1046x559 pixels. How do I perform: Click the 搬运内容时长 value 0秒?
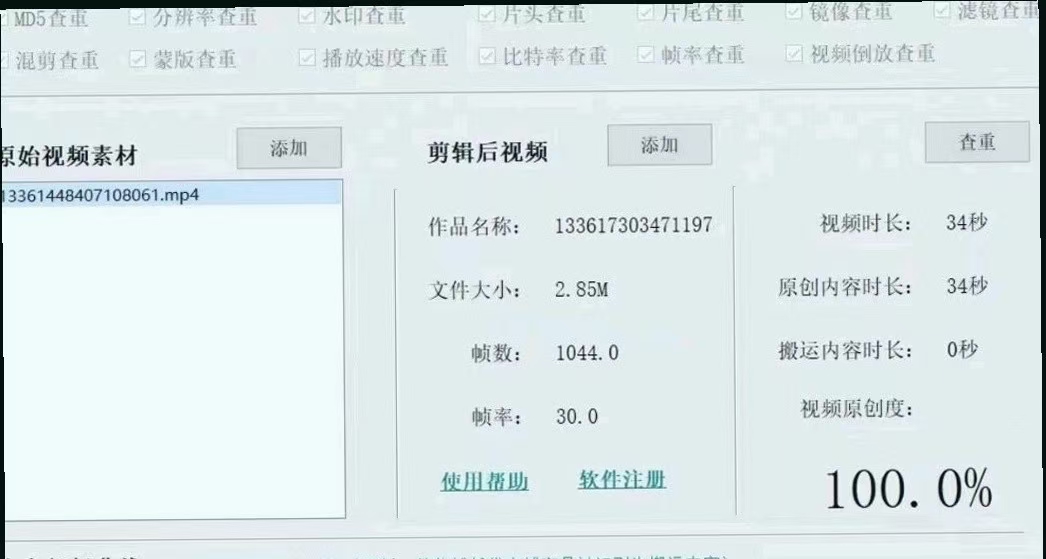tap(962, 350)
